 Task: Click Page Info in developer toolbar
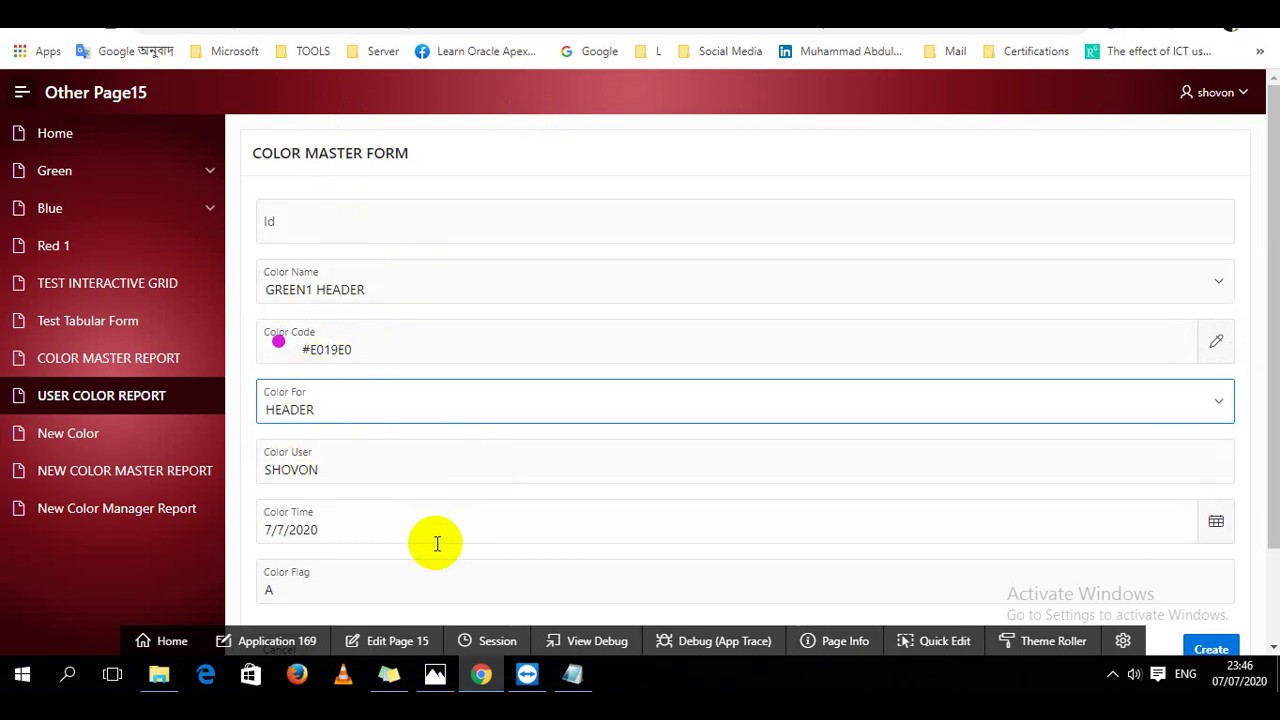(834, 641)
